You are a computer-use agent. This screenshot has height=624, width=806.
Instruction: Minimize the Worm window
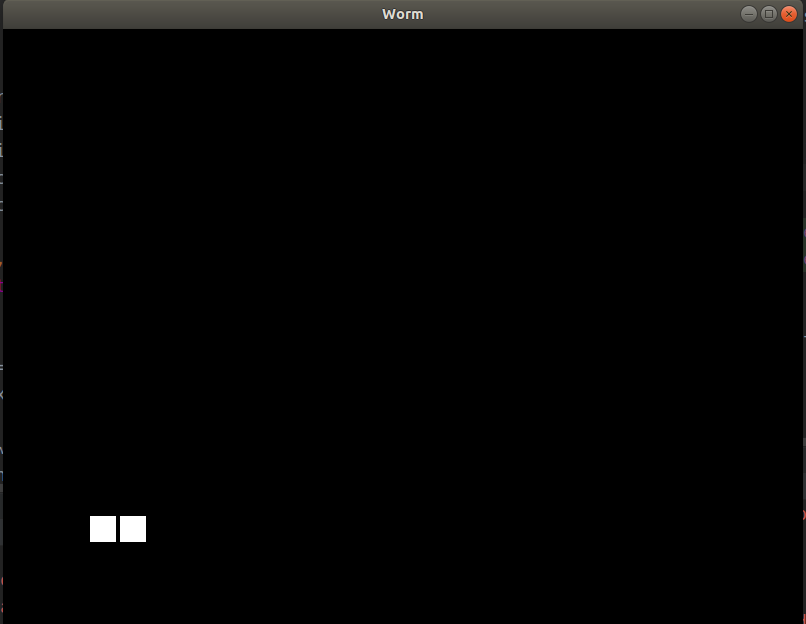click(748, 14)
